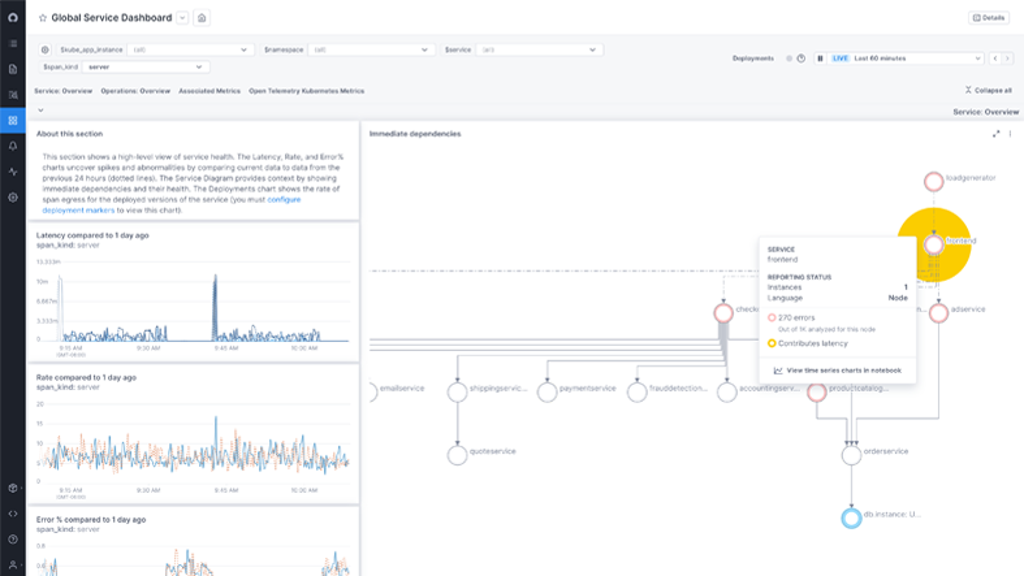Select the paymentservice node
The image size is (1024, 576).
click(x=547, y=392)
